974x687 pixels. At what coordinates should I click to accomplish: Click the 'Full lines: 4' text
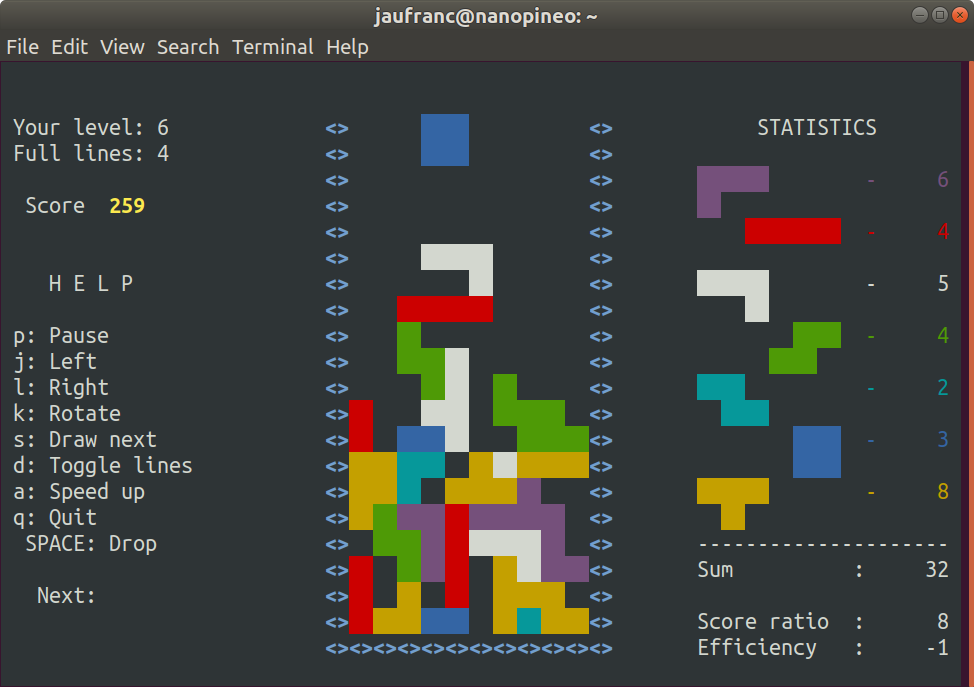click(x=91, y=153)
